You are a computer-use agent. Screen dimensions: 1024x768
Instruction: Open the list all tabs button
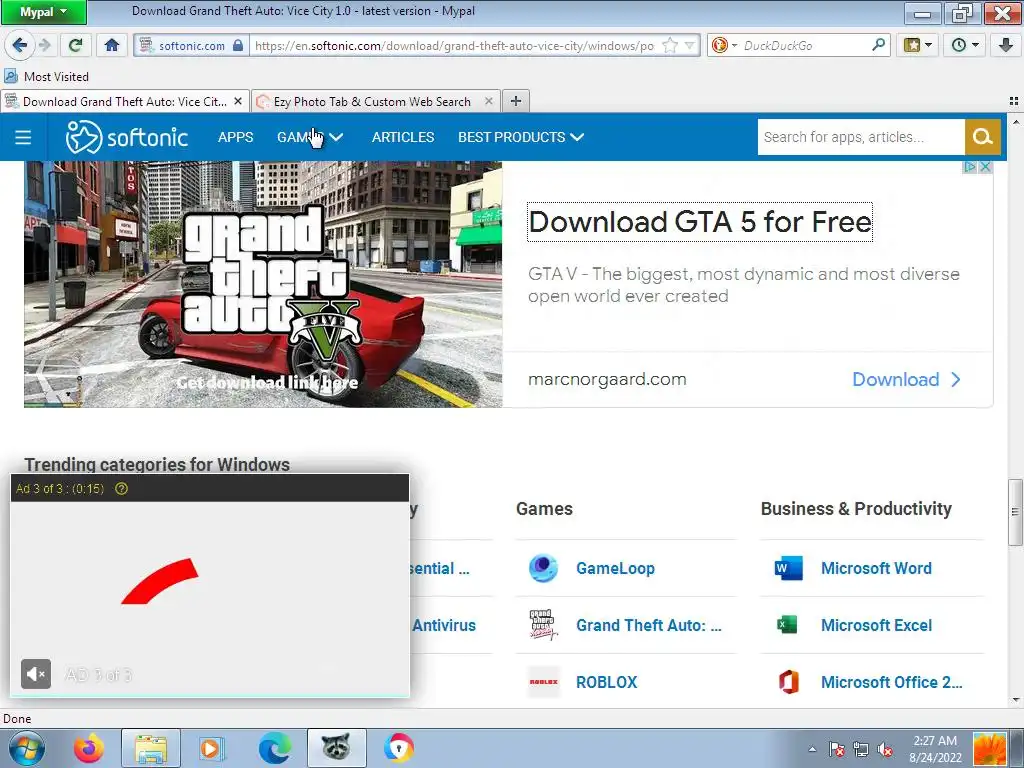pos(1014,101)
